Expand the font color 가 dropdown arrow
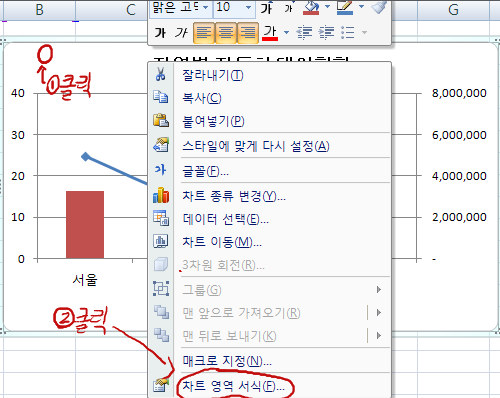This screenshot has height=398, width=500. click(286, 33)
